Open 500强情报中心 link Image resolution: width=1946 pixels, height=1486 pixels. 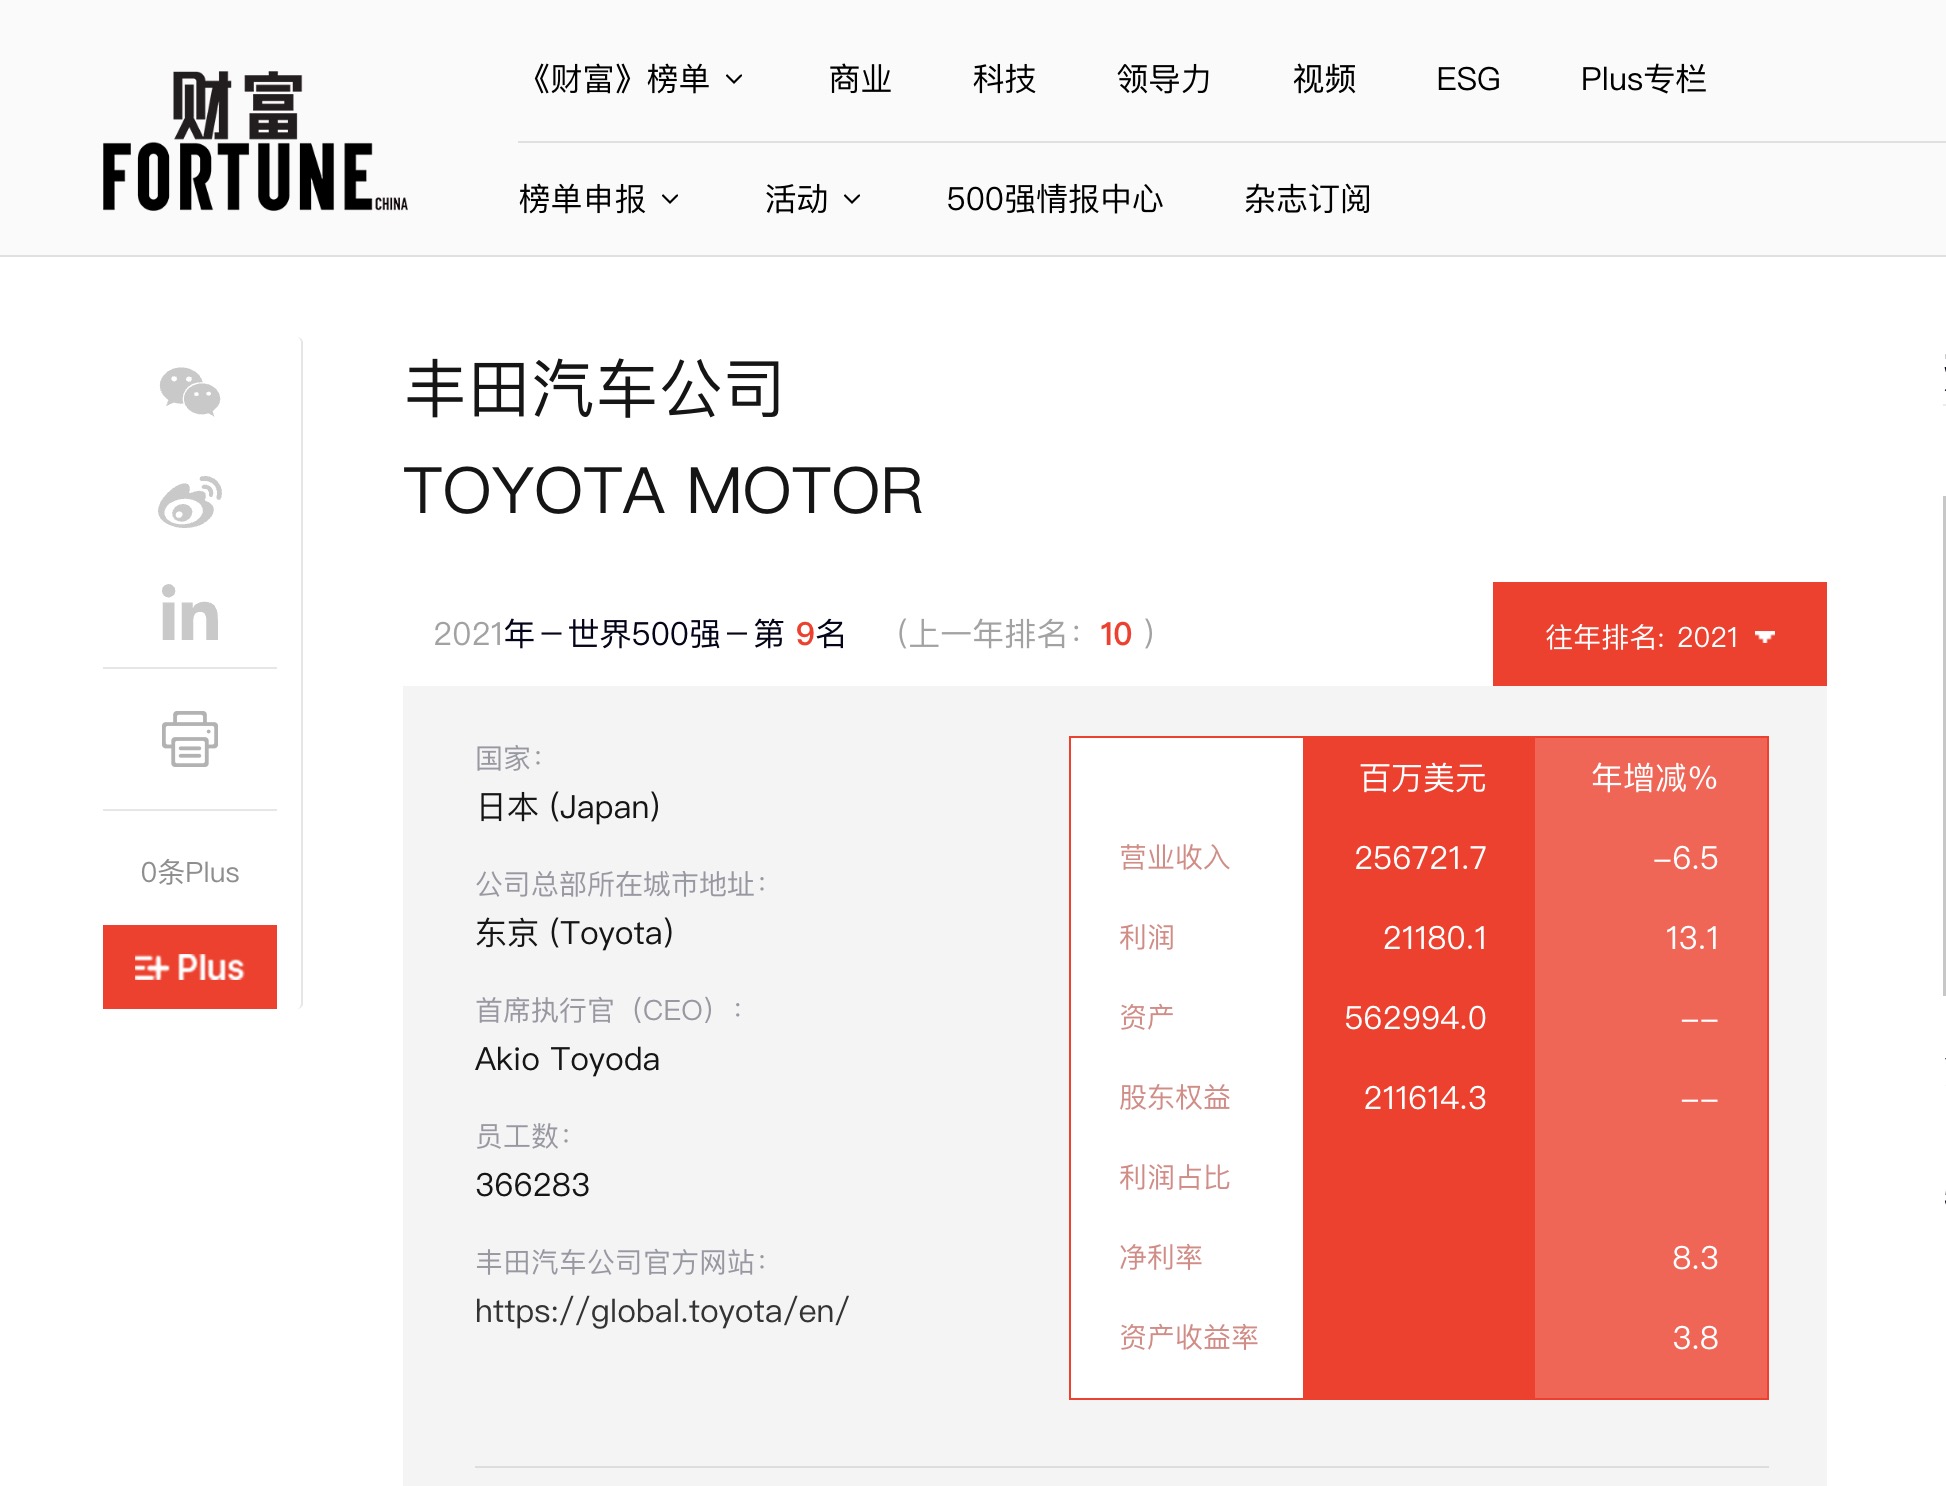1054,199
